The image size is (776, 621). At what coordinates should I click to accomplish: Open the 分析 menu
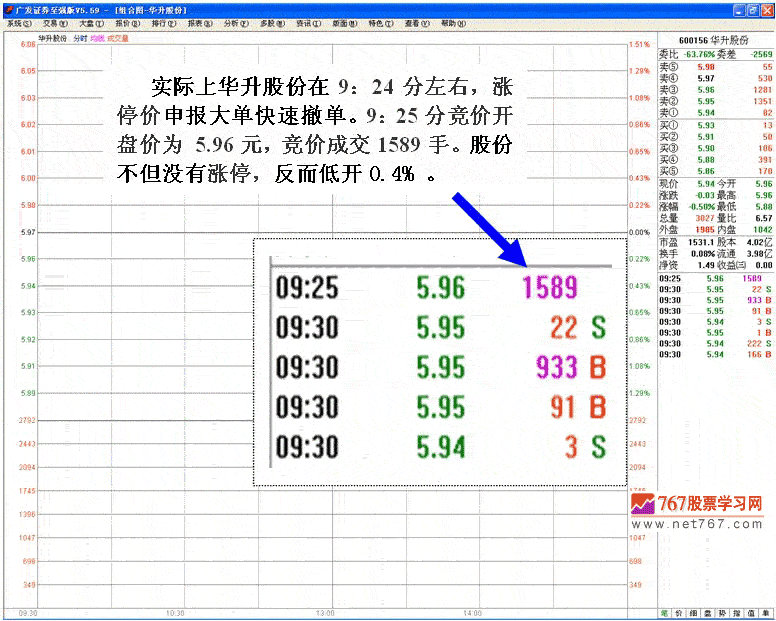coord(235,22)
